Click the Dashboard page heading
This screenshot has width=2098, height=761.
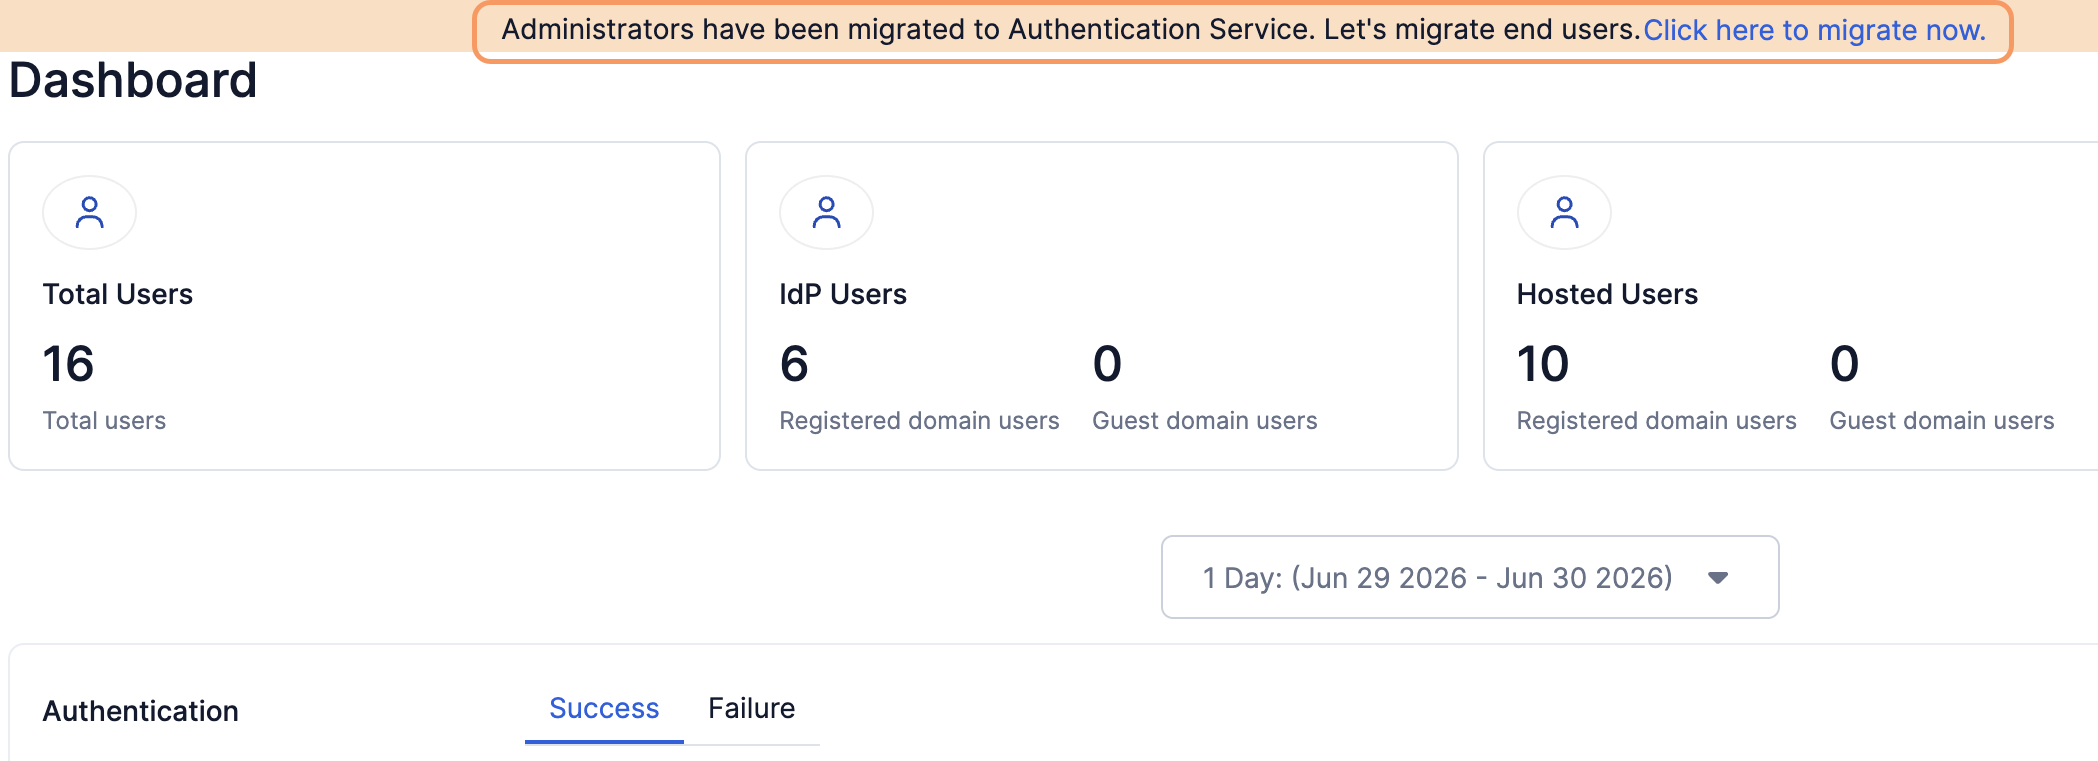click(x=133, y=80)
